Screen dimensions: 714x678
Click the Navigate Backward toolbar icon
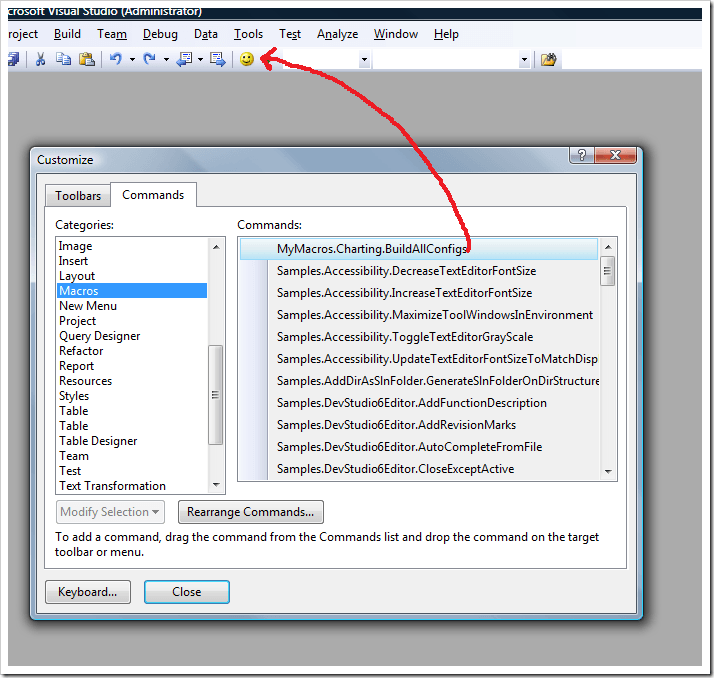pos(184,59)
